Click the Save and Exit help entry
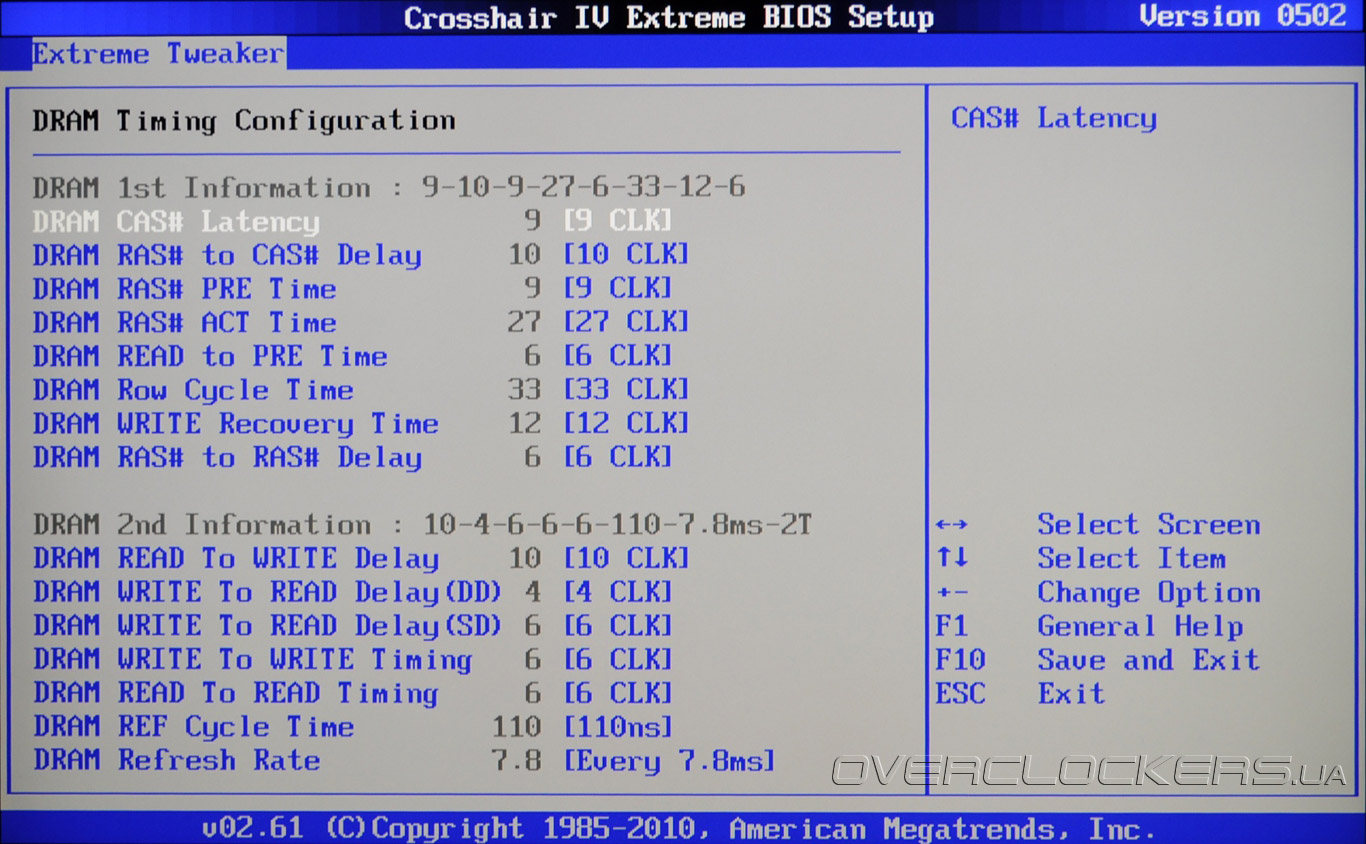Image resolution: width=1366 pixels, height=844 pixels. 1149,660
